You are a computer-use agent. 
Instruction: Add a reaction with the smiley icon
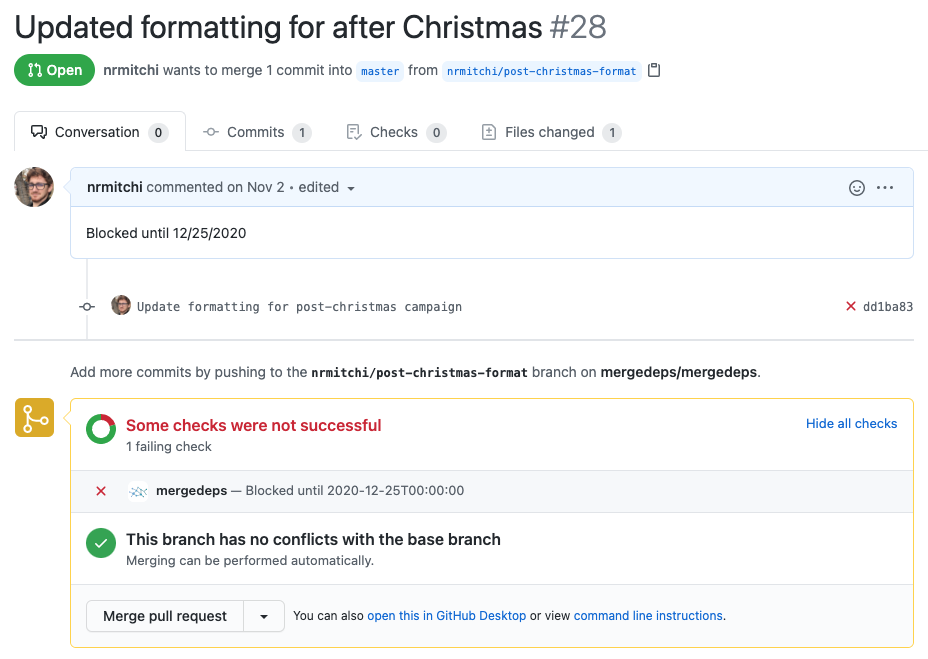[856, 188]
